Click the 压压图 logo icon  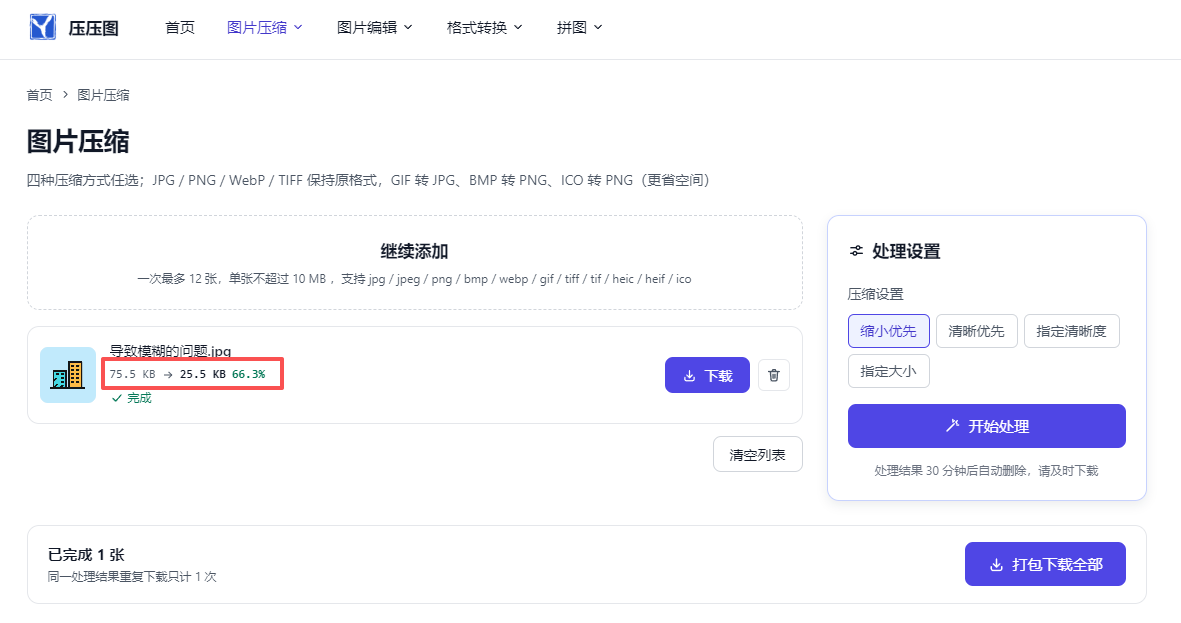tap(43, 27)
